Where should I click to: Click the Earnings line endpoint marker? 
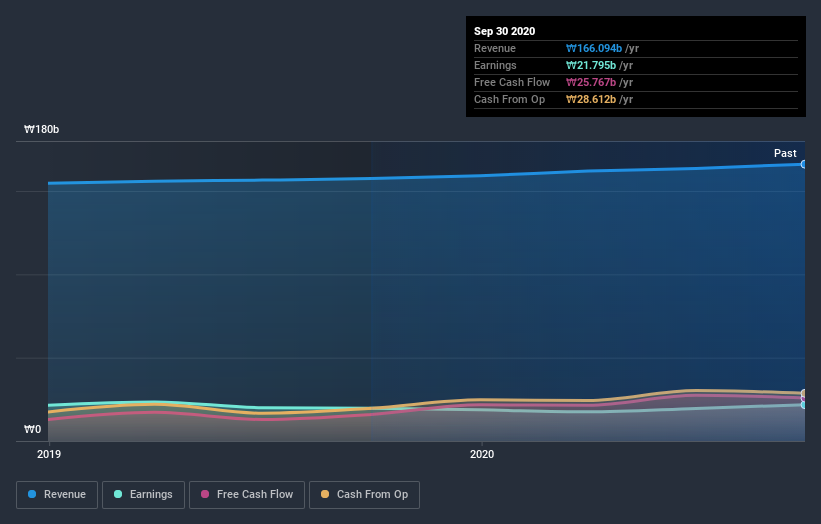coord(804,405)
